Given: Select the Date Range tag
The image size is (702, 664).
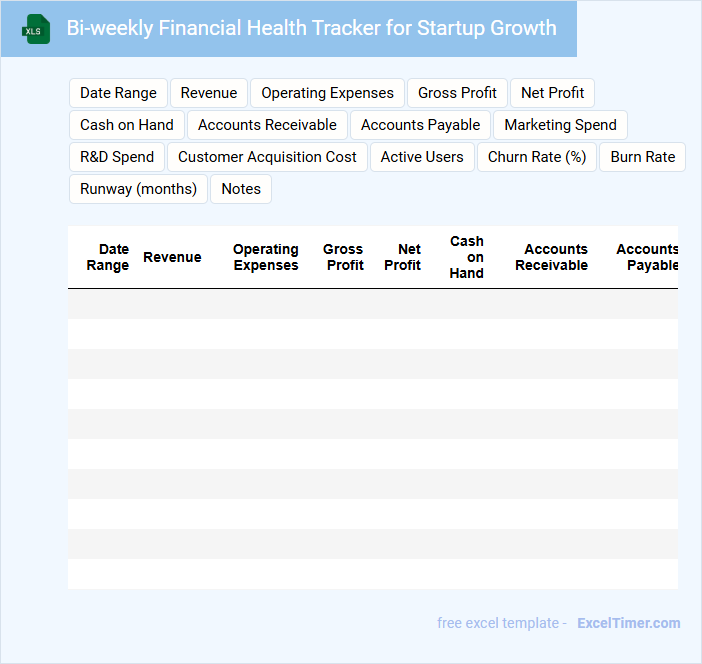Looking at the screenshot, I should click(x=118, y=93).
